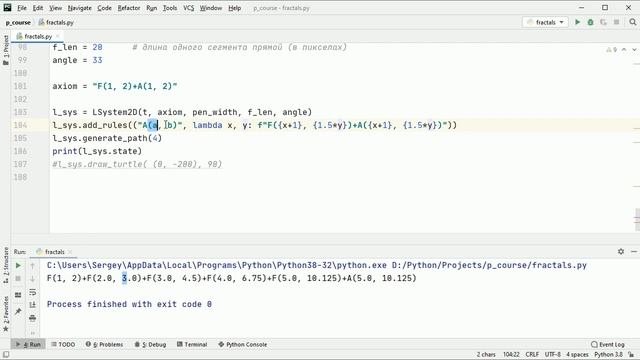
Task: Go down the stack trace arrow
Action: click(x=33, y=279)
